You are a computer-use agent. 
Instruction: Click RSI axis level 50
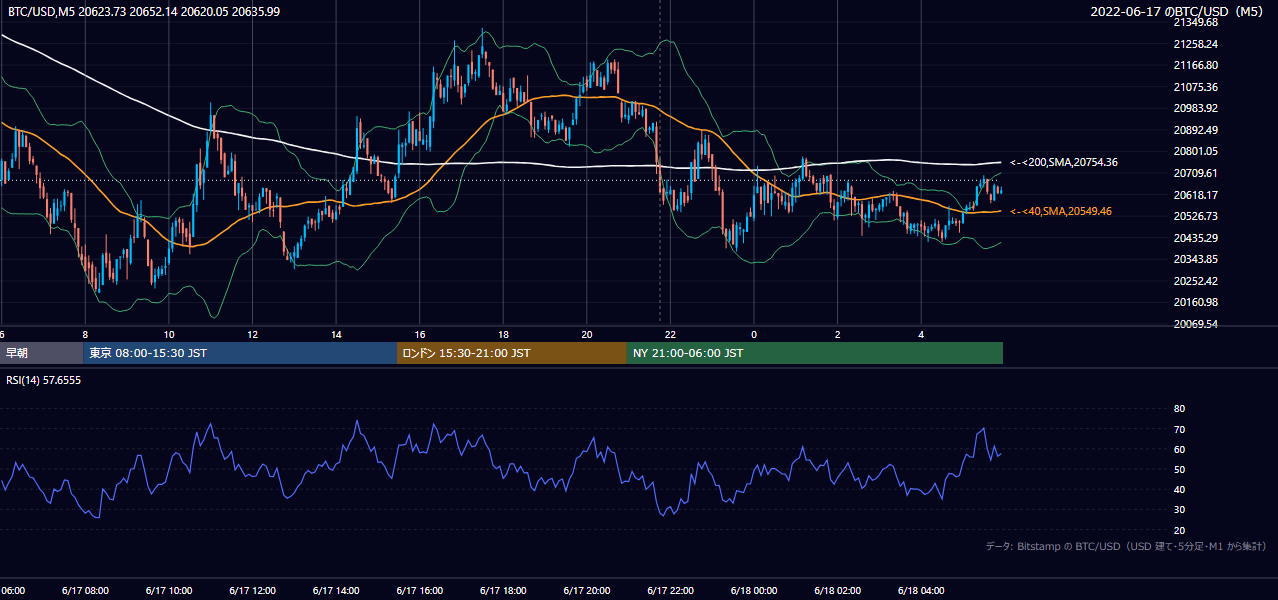(1179, 469)
